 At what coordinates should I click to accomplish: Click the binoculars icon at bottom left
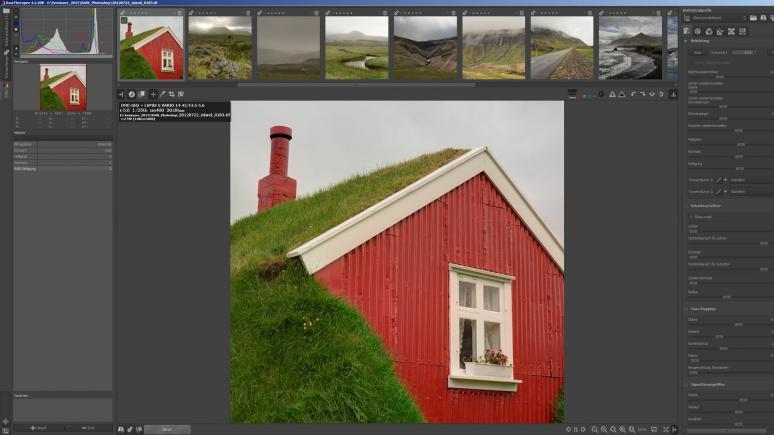(x=121, y=430)
